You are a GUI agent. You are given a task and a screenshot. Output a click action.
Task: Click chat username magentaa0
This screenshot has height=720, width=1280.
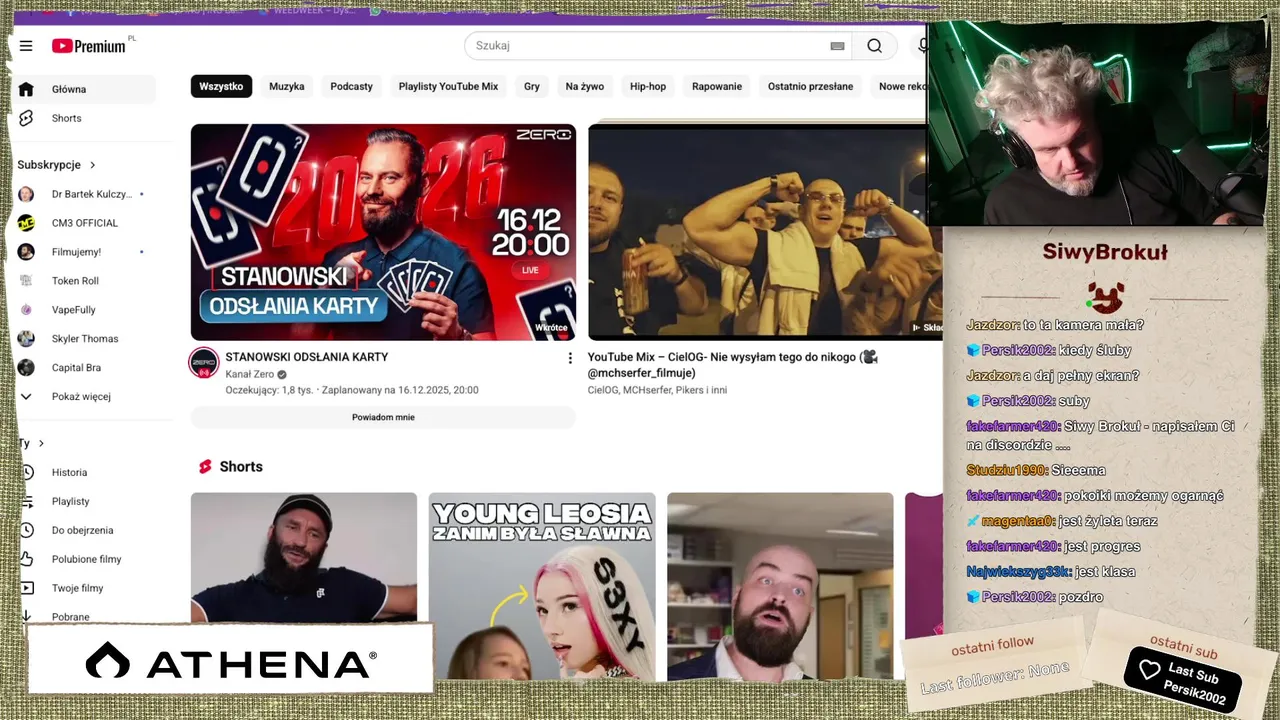coord(1018,521)
